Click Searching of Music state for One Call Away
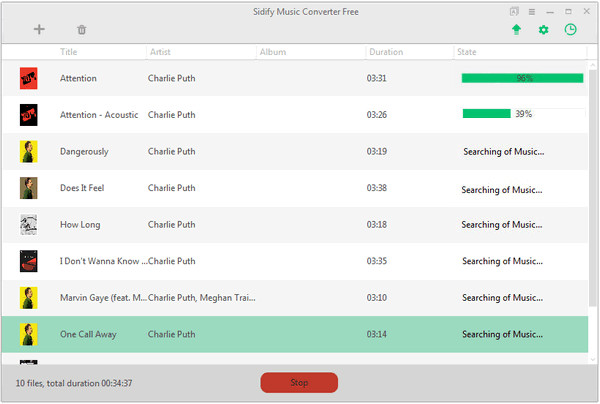This screenshot has width=600, height=404. coord(502,335)
